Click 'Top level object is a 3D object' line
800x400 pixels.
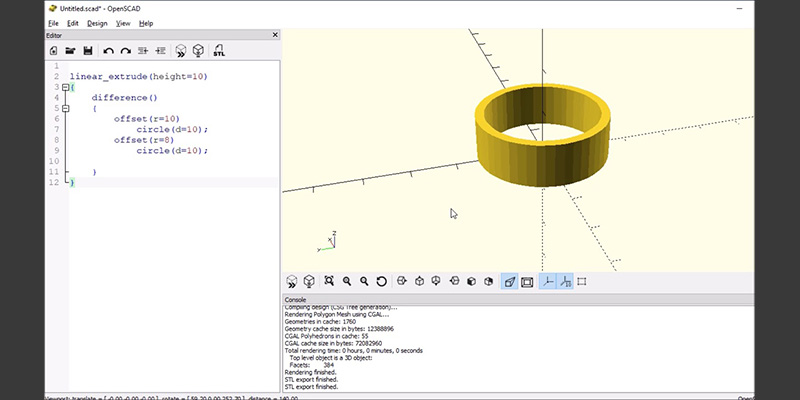pos(331,358)
